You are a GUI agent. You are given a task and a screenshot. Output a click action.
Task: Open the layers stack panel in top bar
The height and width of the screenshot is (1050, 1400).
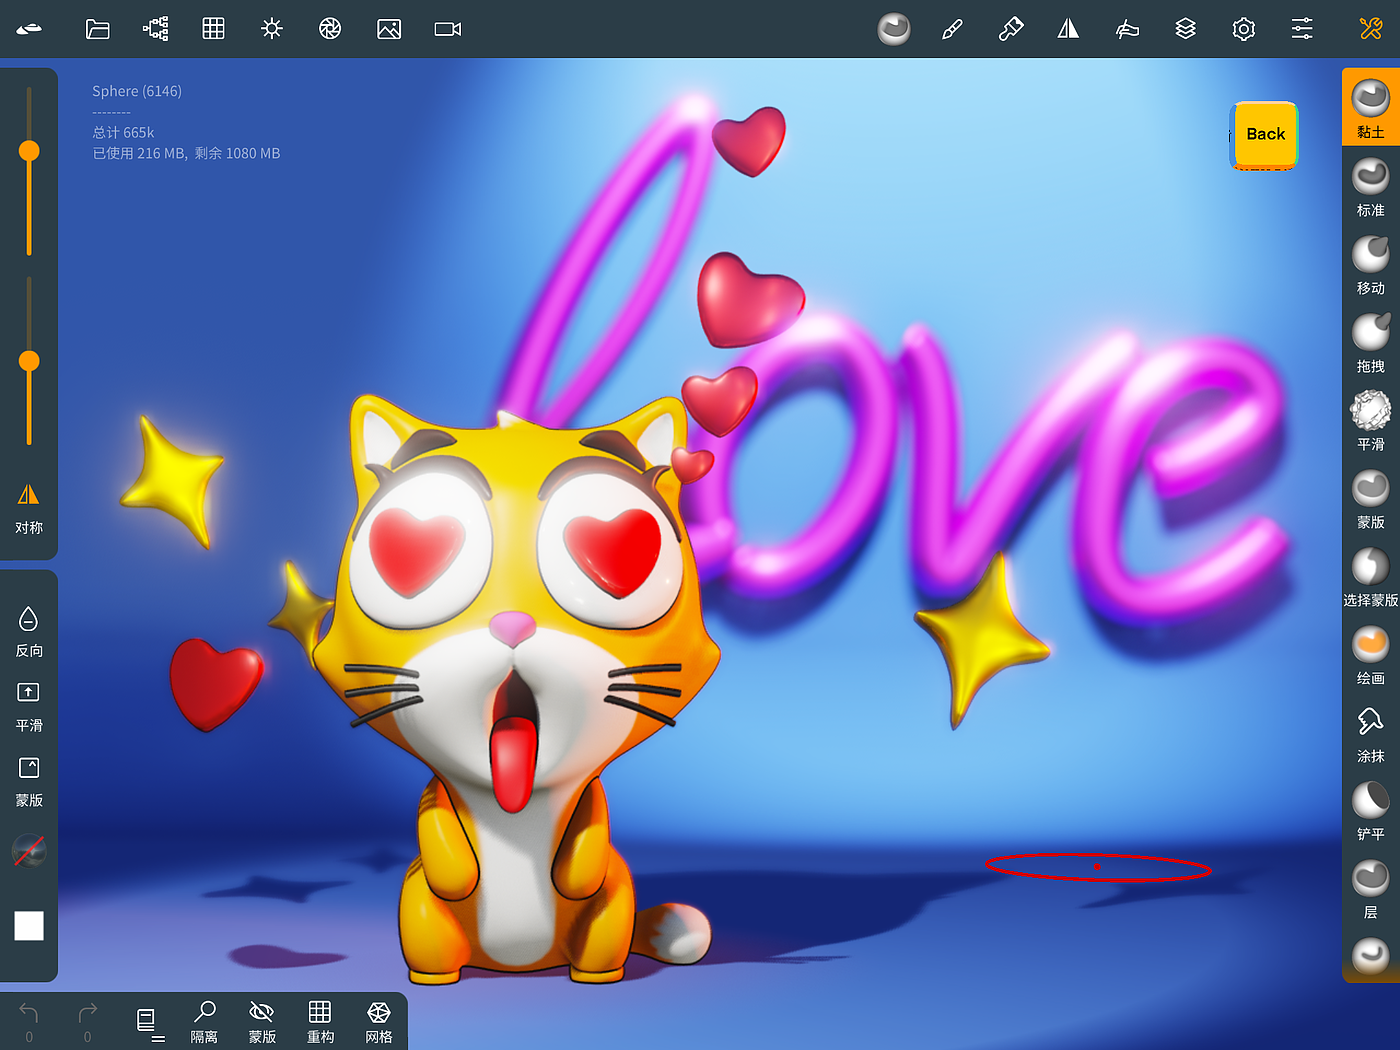tap(1185, 29)
